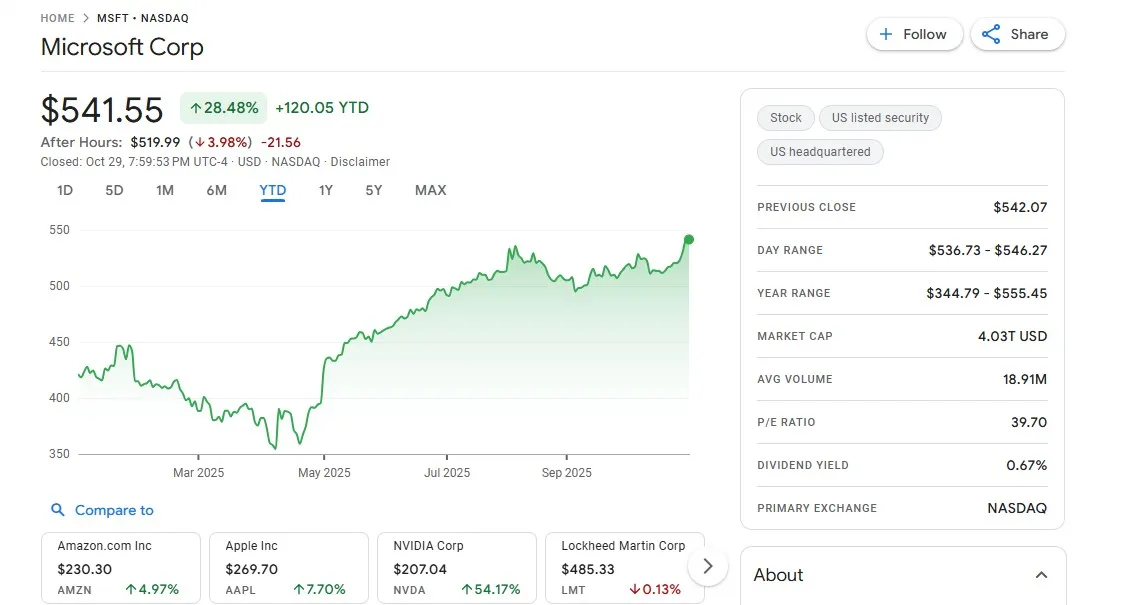This screenshot has width=1124, height=605.
Task: Open the Disclaimer link
Action: [x=360, y=161]
